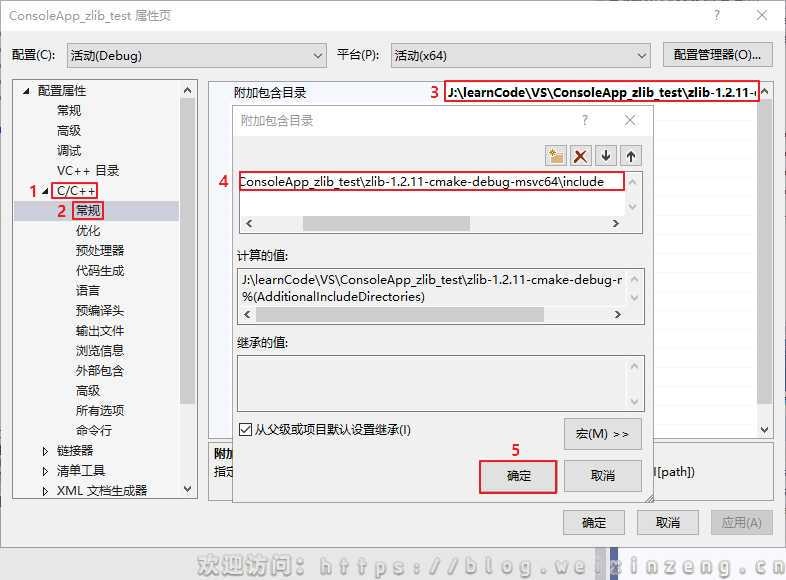Click help question mark in property page title
The width and height of the screenshot is (786, 580).
[717, 16]
